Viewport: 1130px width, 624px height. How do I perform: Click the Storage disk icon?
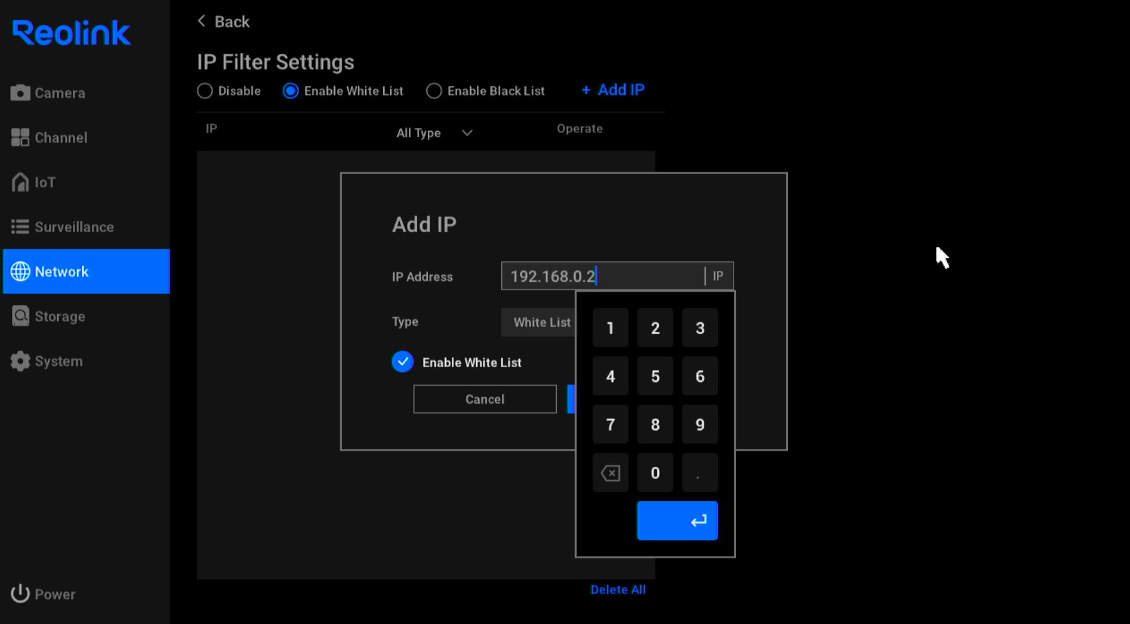(20, 316)
